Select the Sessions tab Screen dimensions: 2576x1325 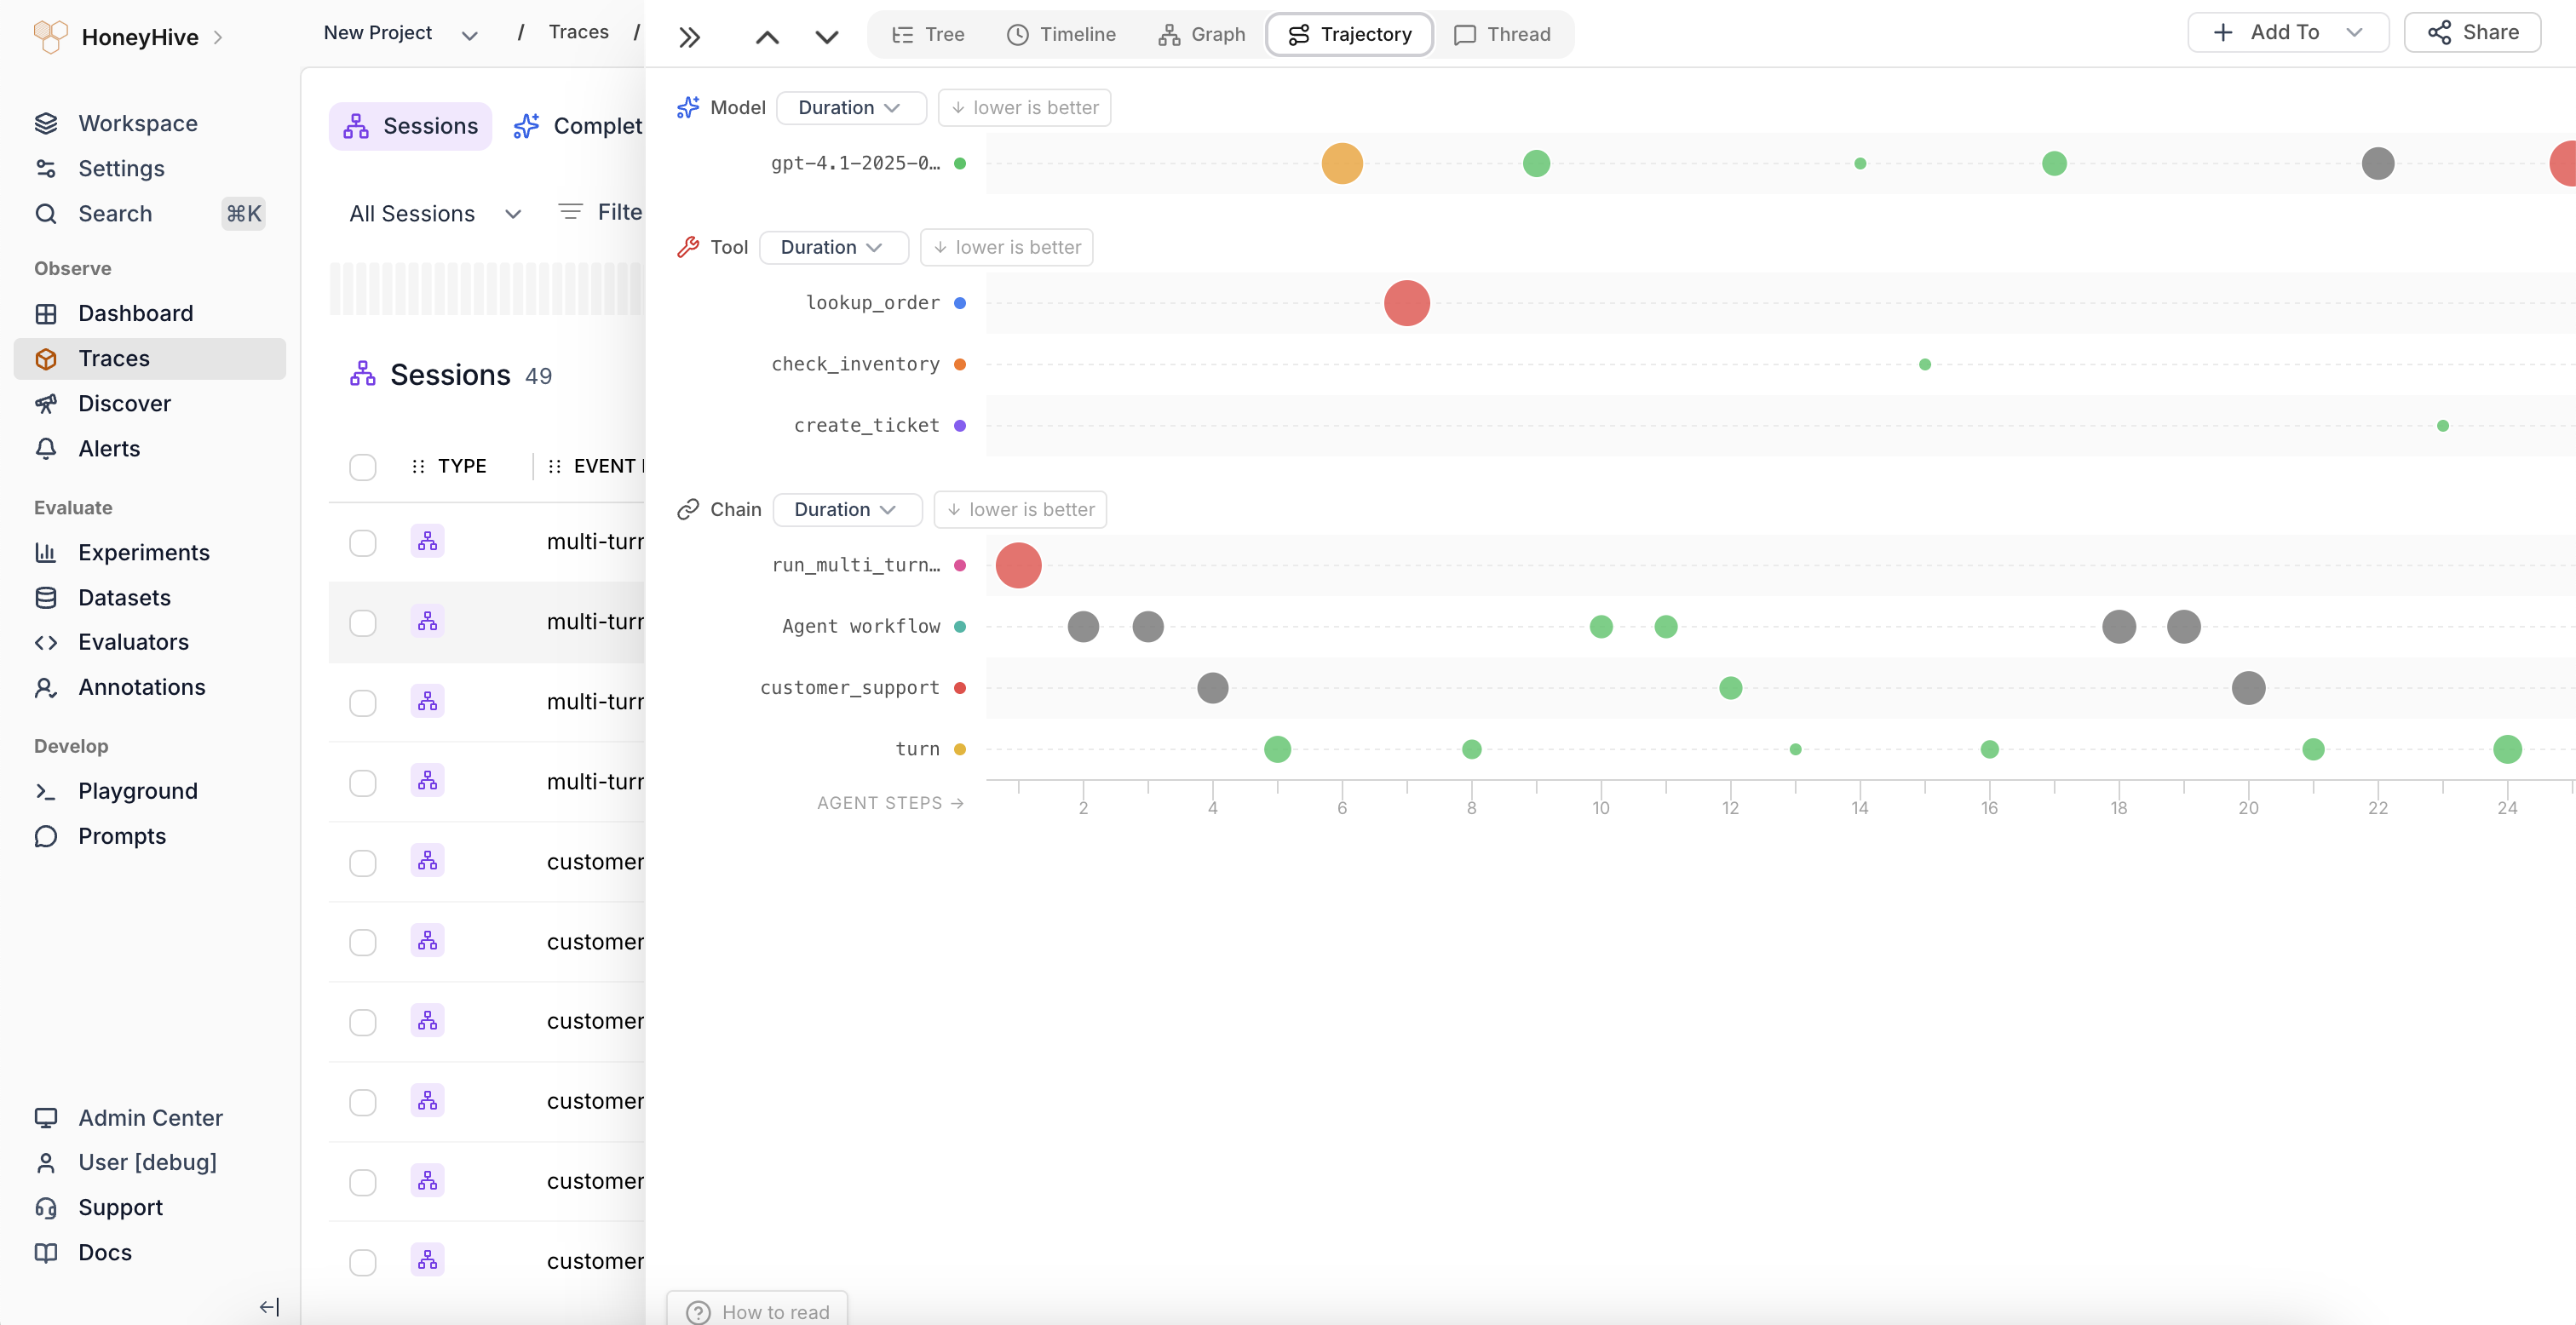pos(410,126)
